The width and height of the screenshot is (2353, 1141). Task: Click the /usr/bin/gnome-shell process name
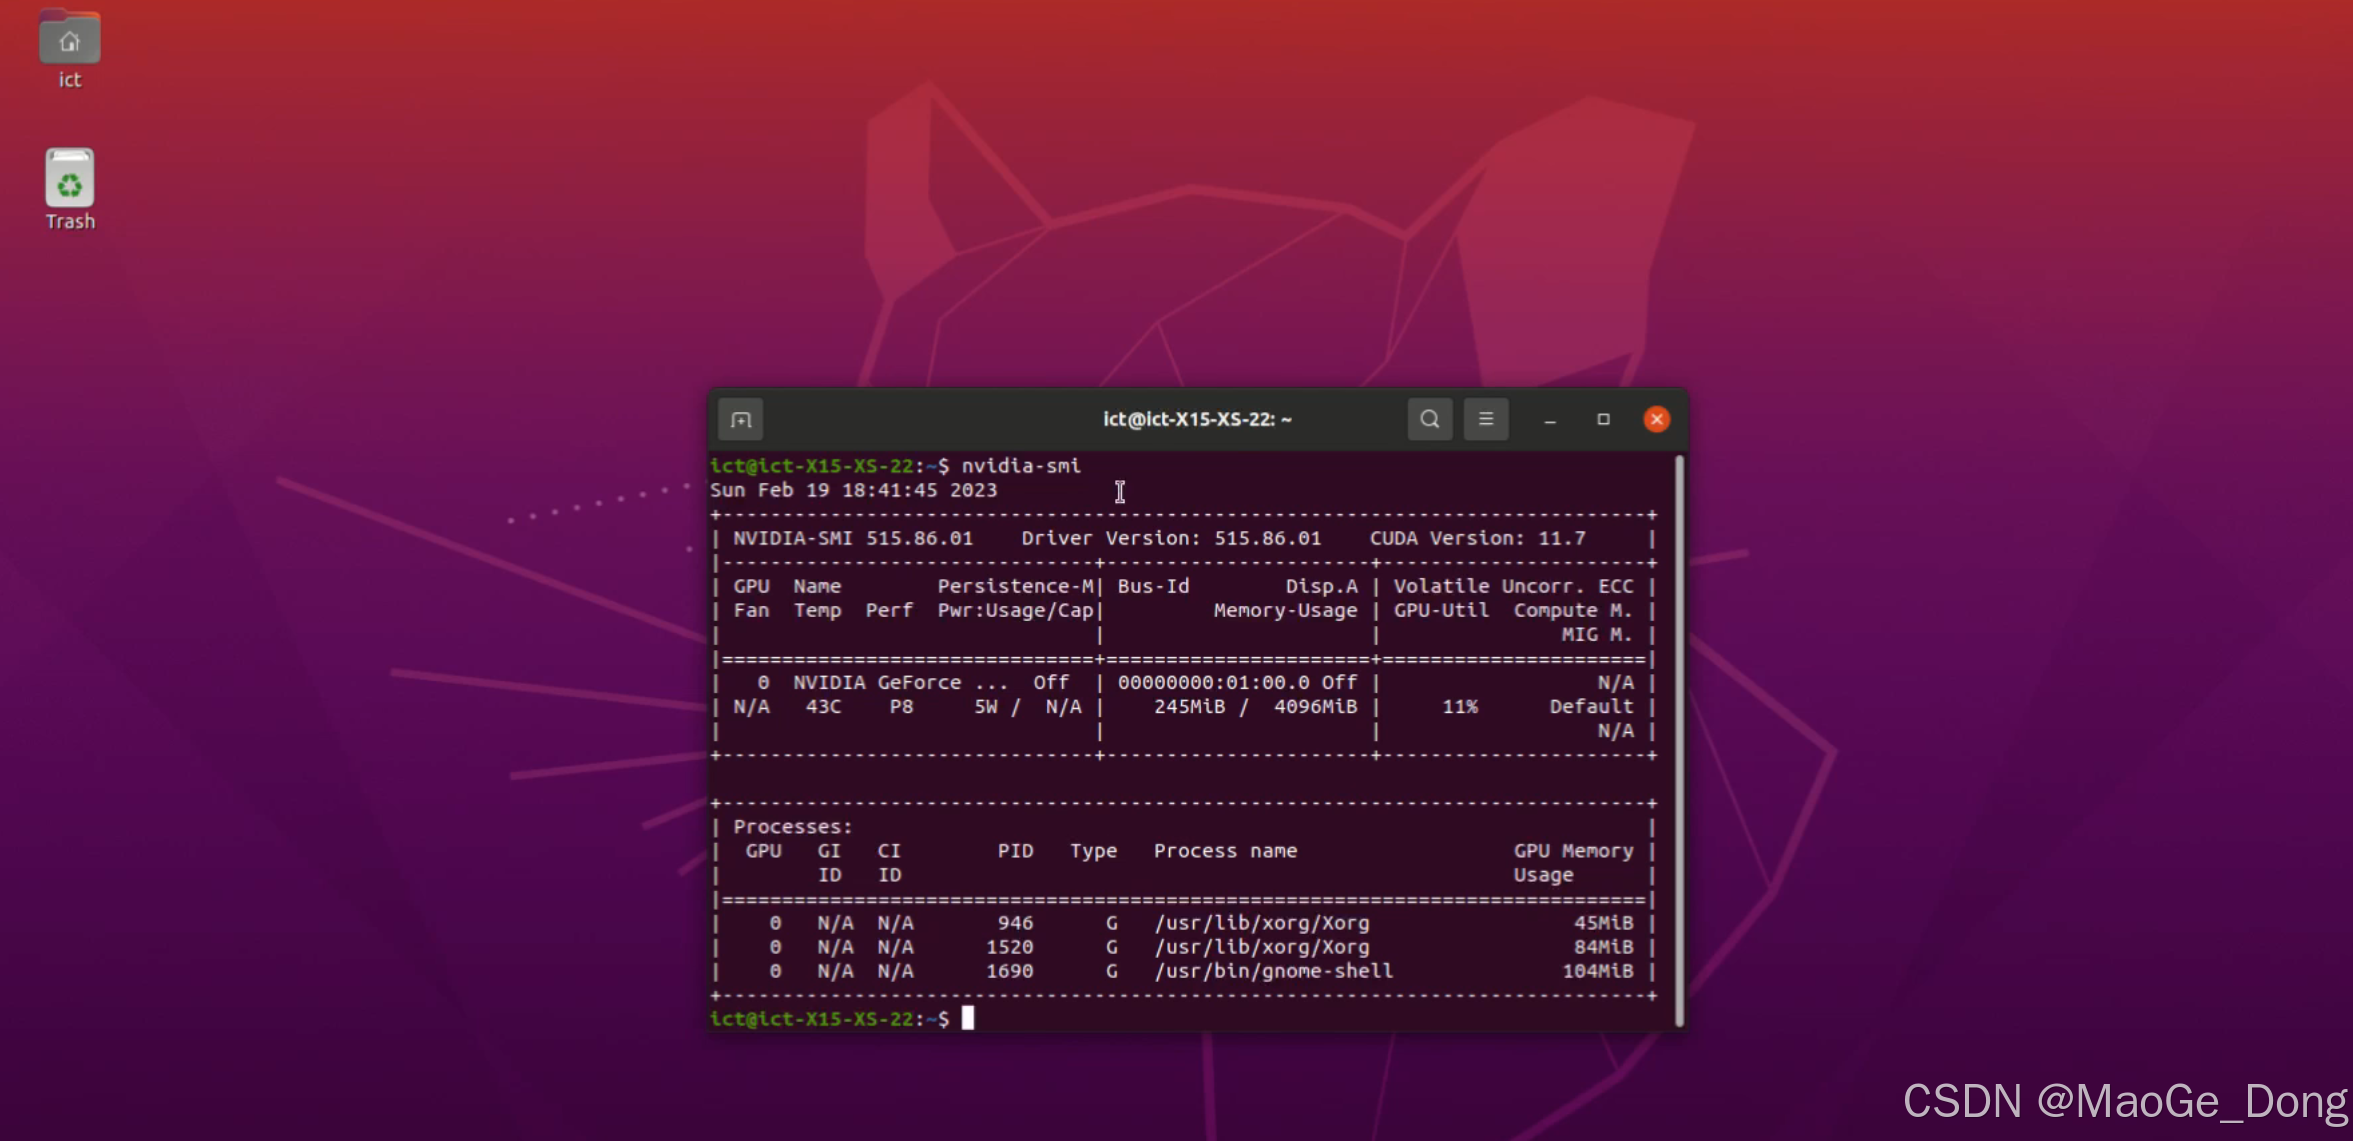tap(1273, 971)
